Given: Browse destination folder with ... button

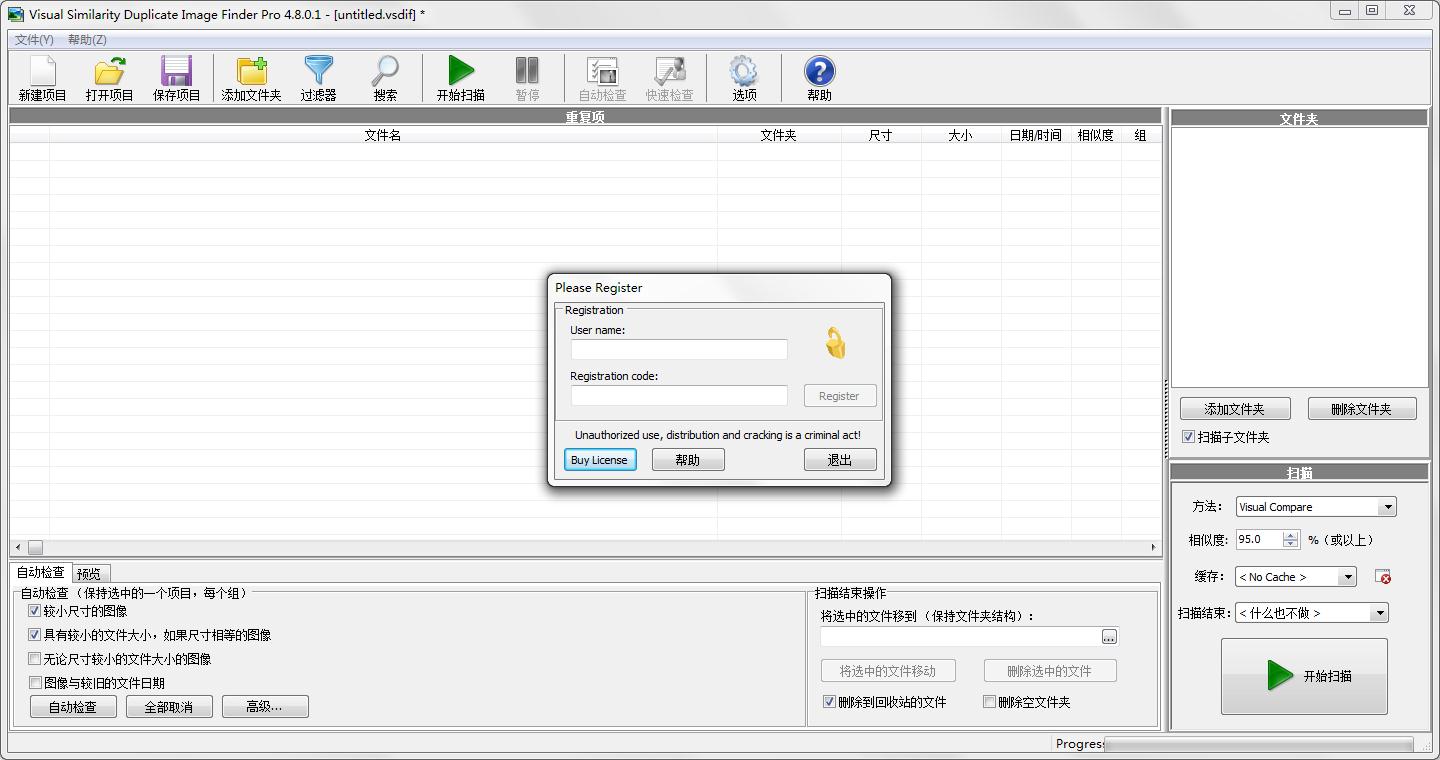Looking at the screenshot, I should [1109, 637].
